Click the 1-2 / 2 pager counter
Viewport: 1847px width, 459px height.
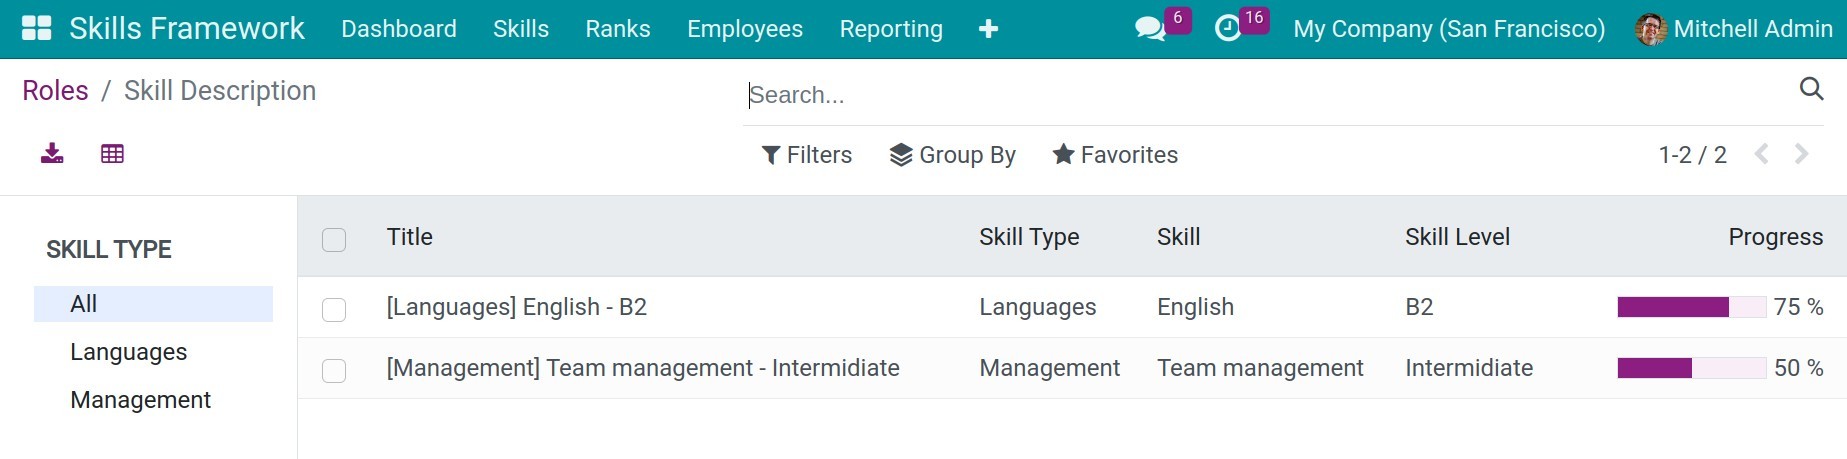click(1692, 155)
